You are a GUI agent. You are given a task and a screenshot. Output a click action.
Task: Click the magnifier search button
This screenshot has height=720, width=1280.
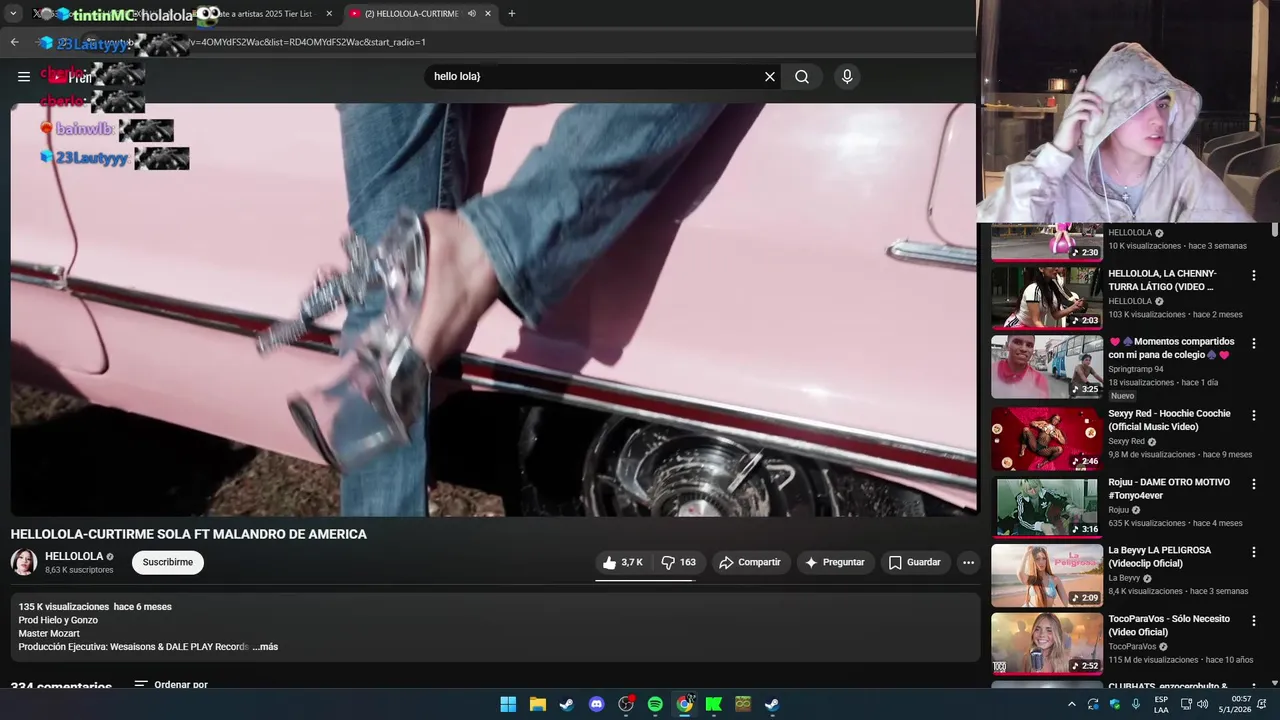[x=802, y=77]
